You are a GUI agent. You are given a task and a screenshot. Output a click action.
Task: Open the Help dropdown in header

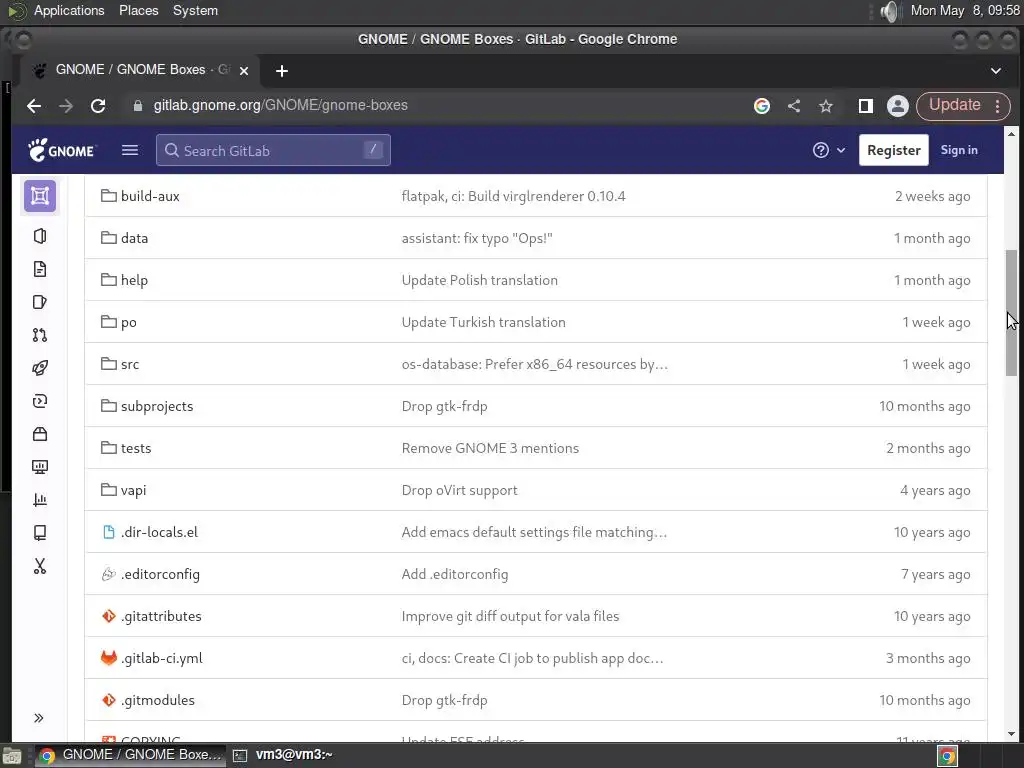click(828, 150)
